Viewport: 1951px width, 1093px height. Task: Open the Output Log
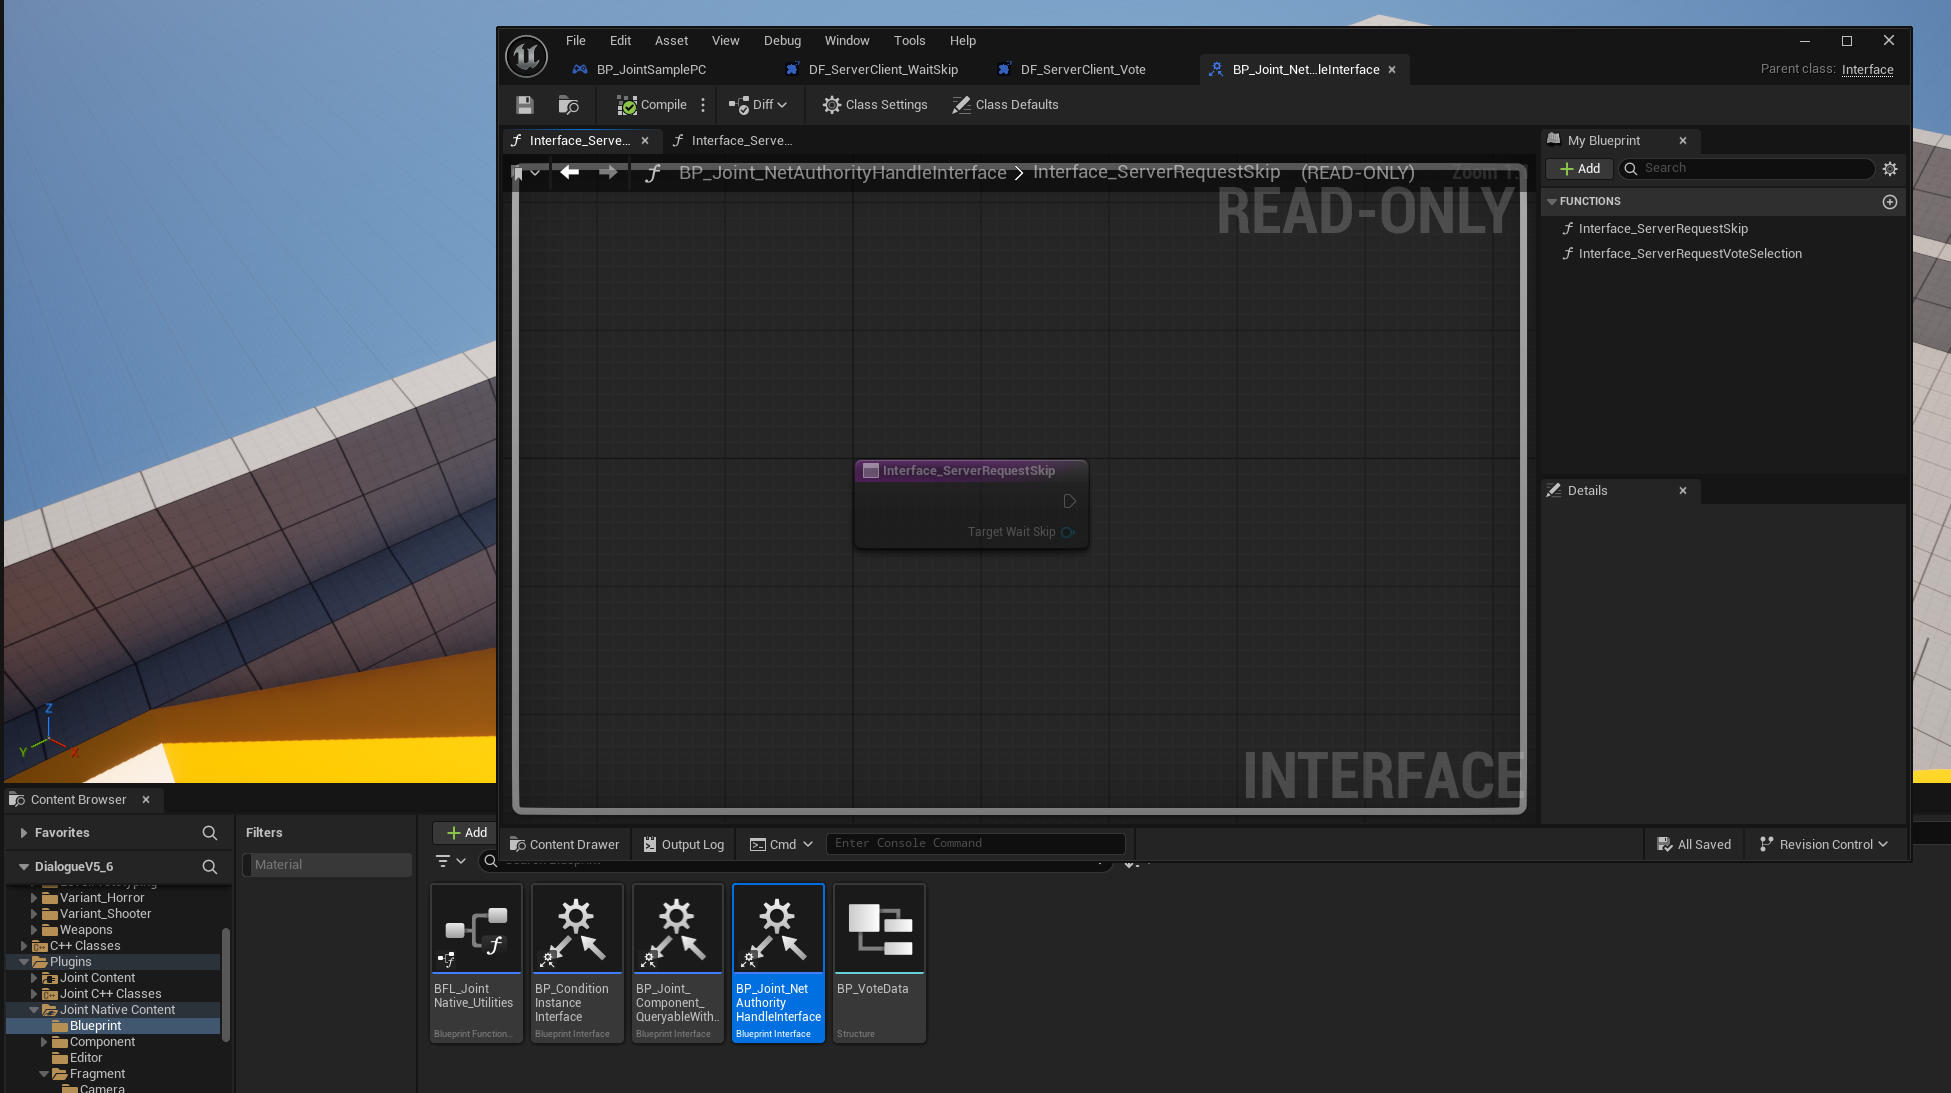click(684, 845)
